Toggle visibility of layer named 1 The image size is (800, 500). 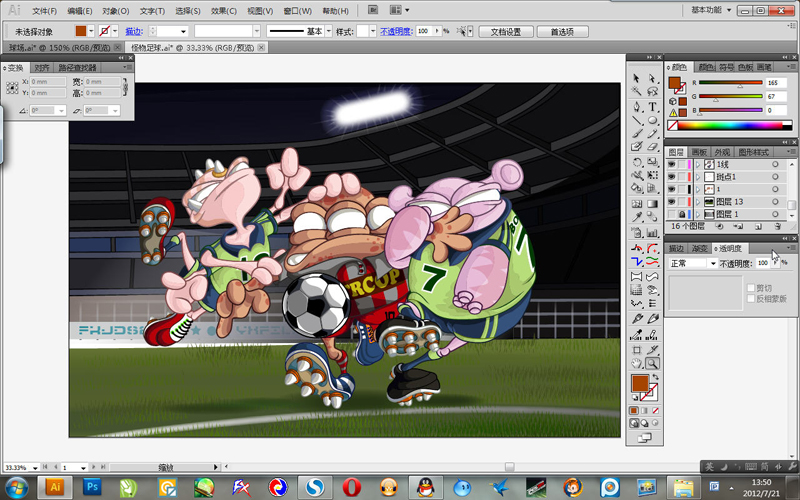coord(671,189)
